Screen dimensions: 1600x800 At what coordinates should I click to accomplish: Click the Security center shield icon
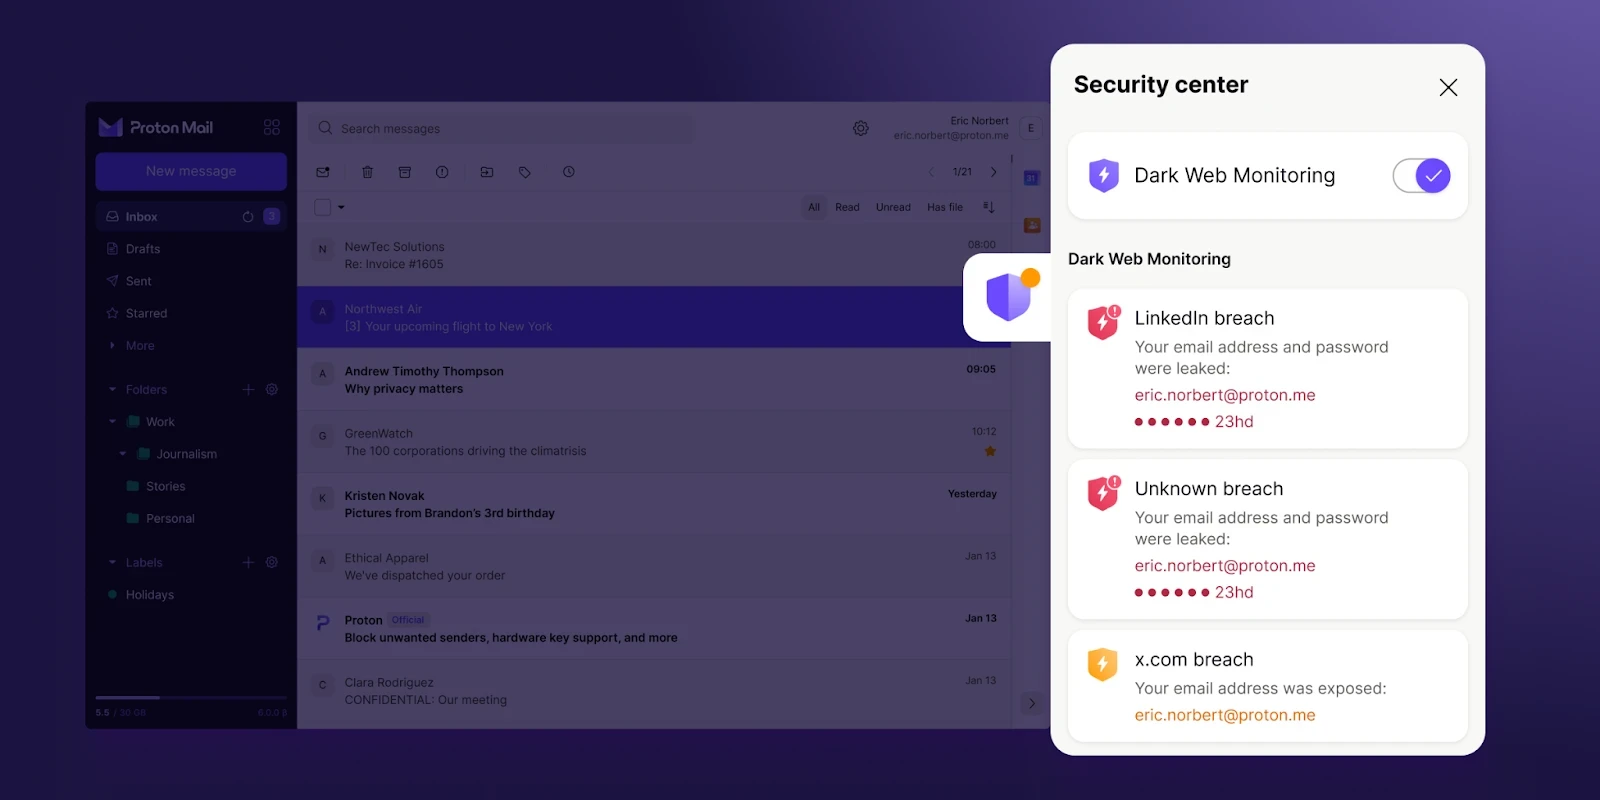tap(1008, 297)
